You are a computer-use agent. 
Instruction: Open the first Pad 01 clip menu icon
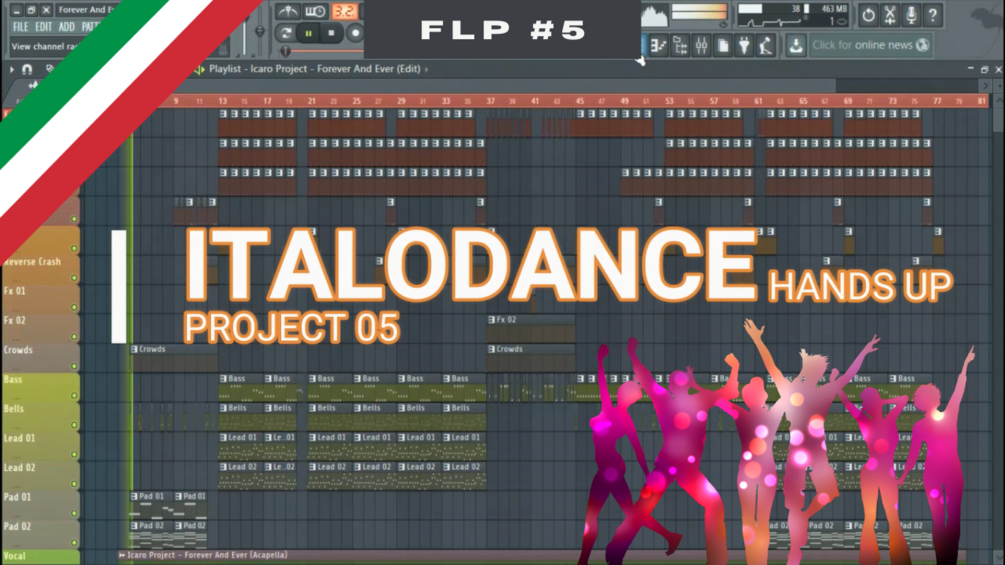point(134,496)
